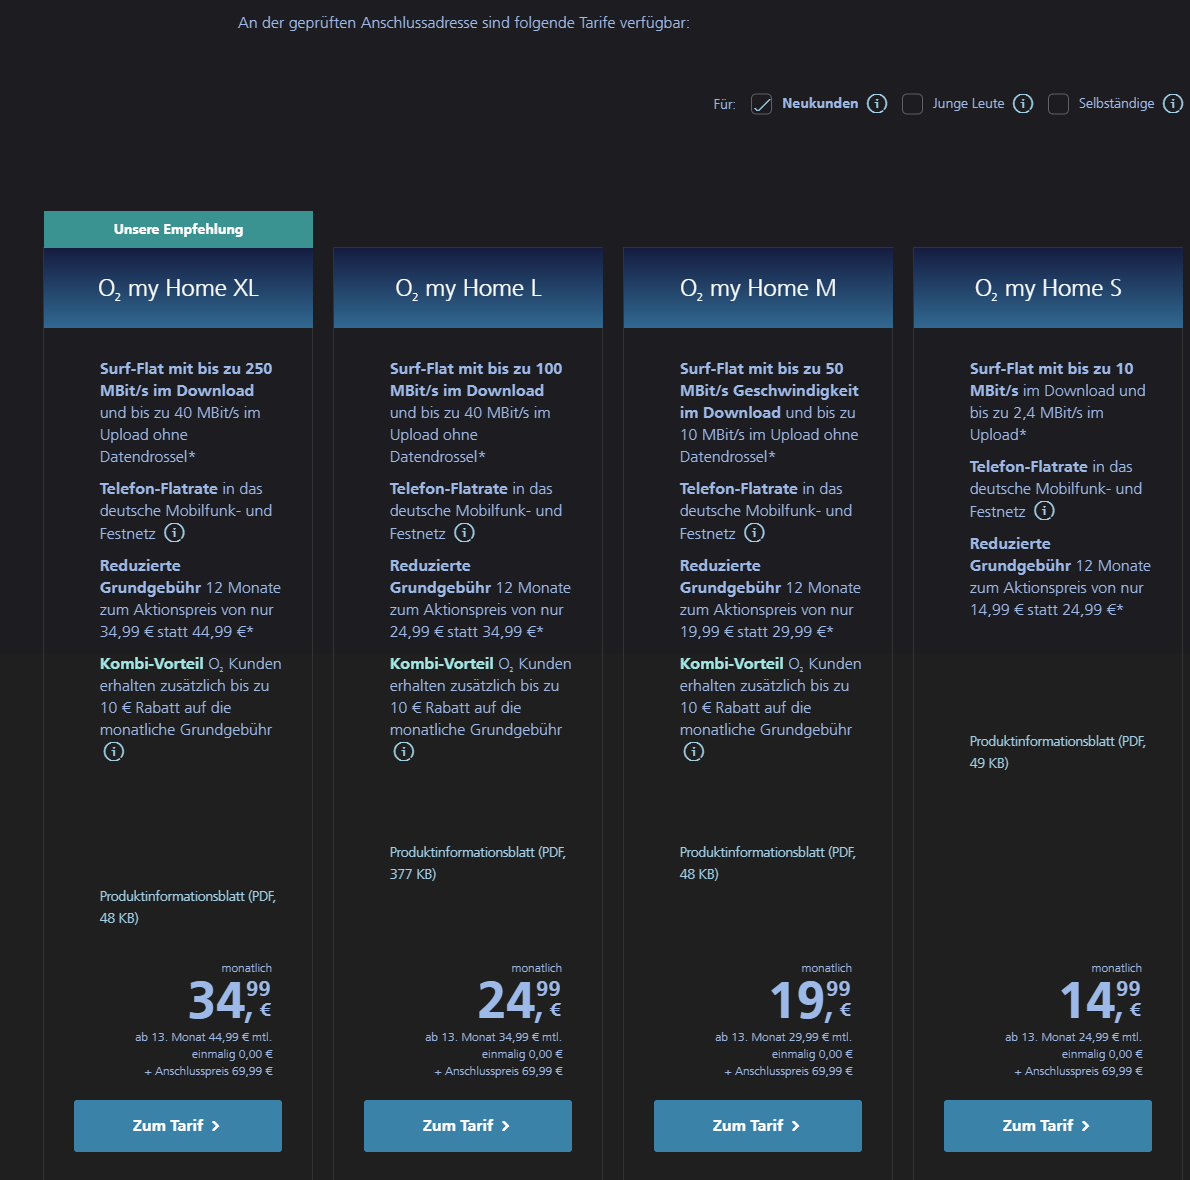Click Zum Tarif for my Home XL

pos(178,1125)
